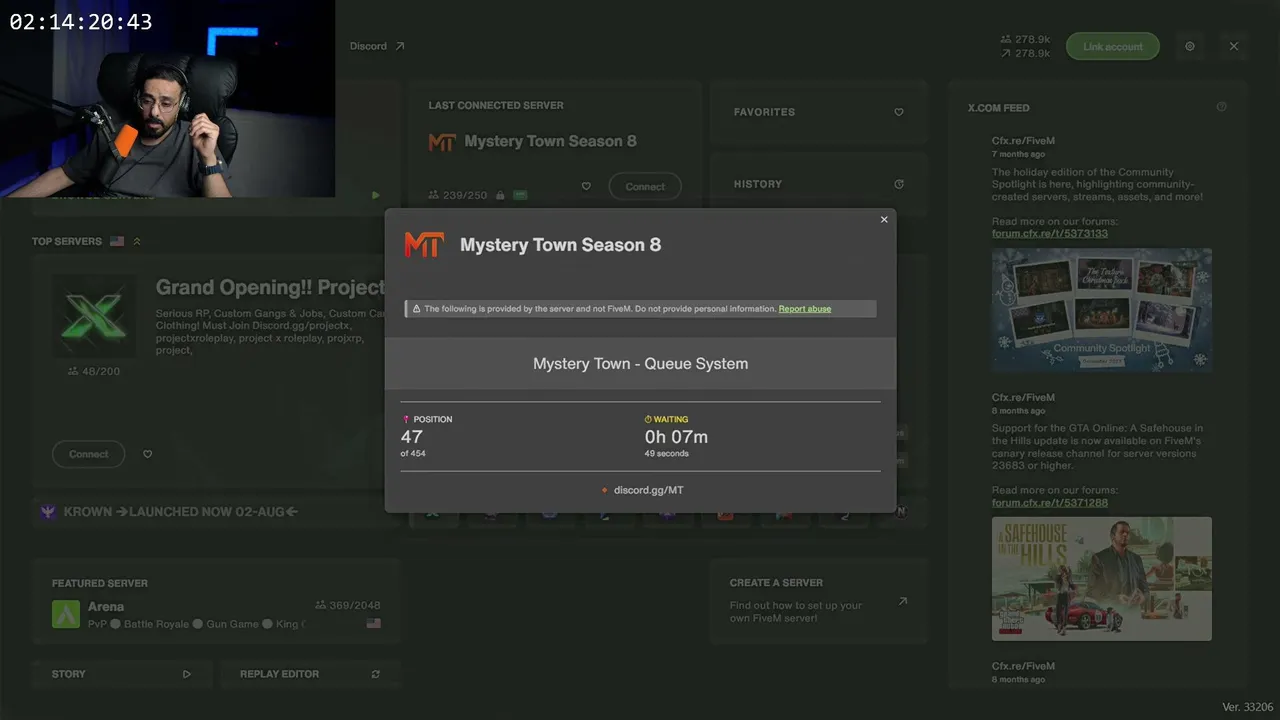Favorite the Grand Opening Project server

148,454
